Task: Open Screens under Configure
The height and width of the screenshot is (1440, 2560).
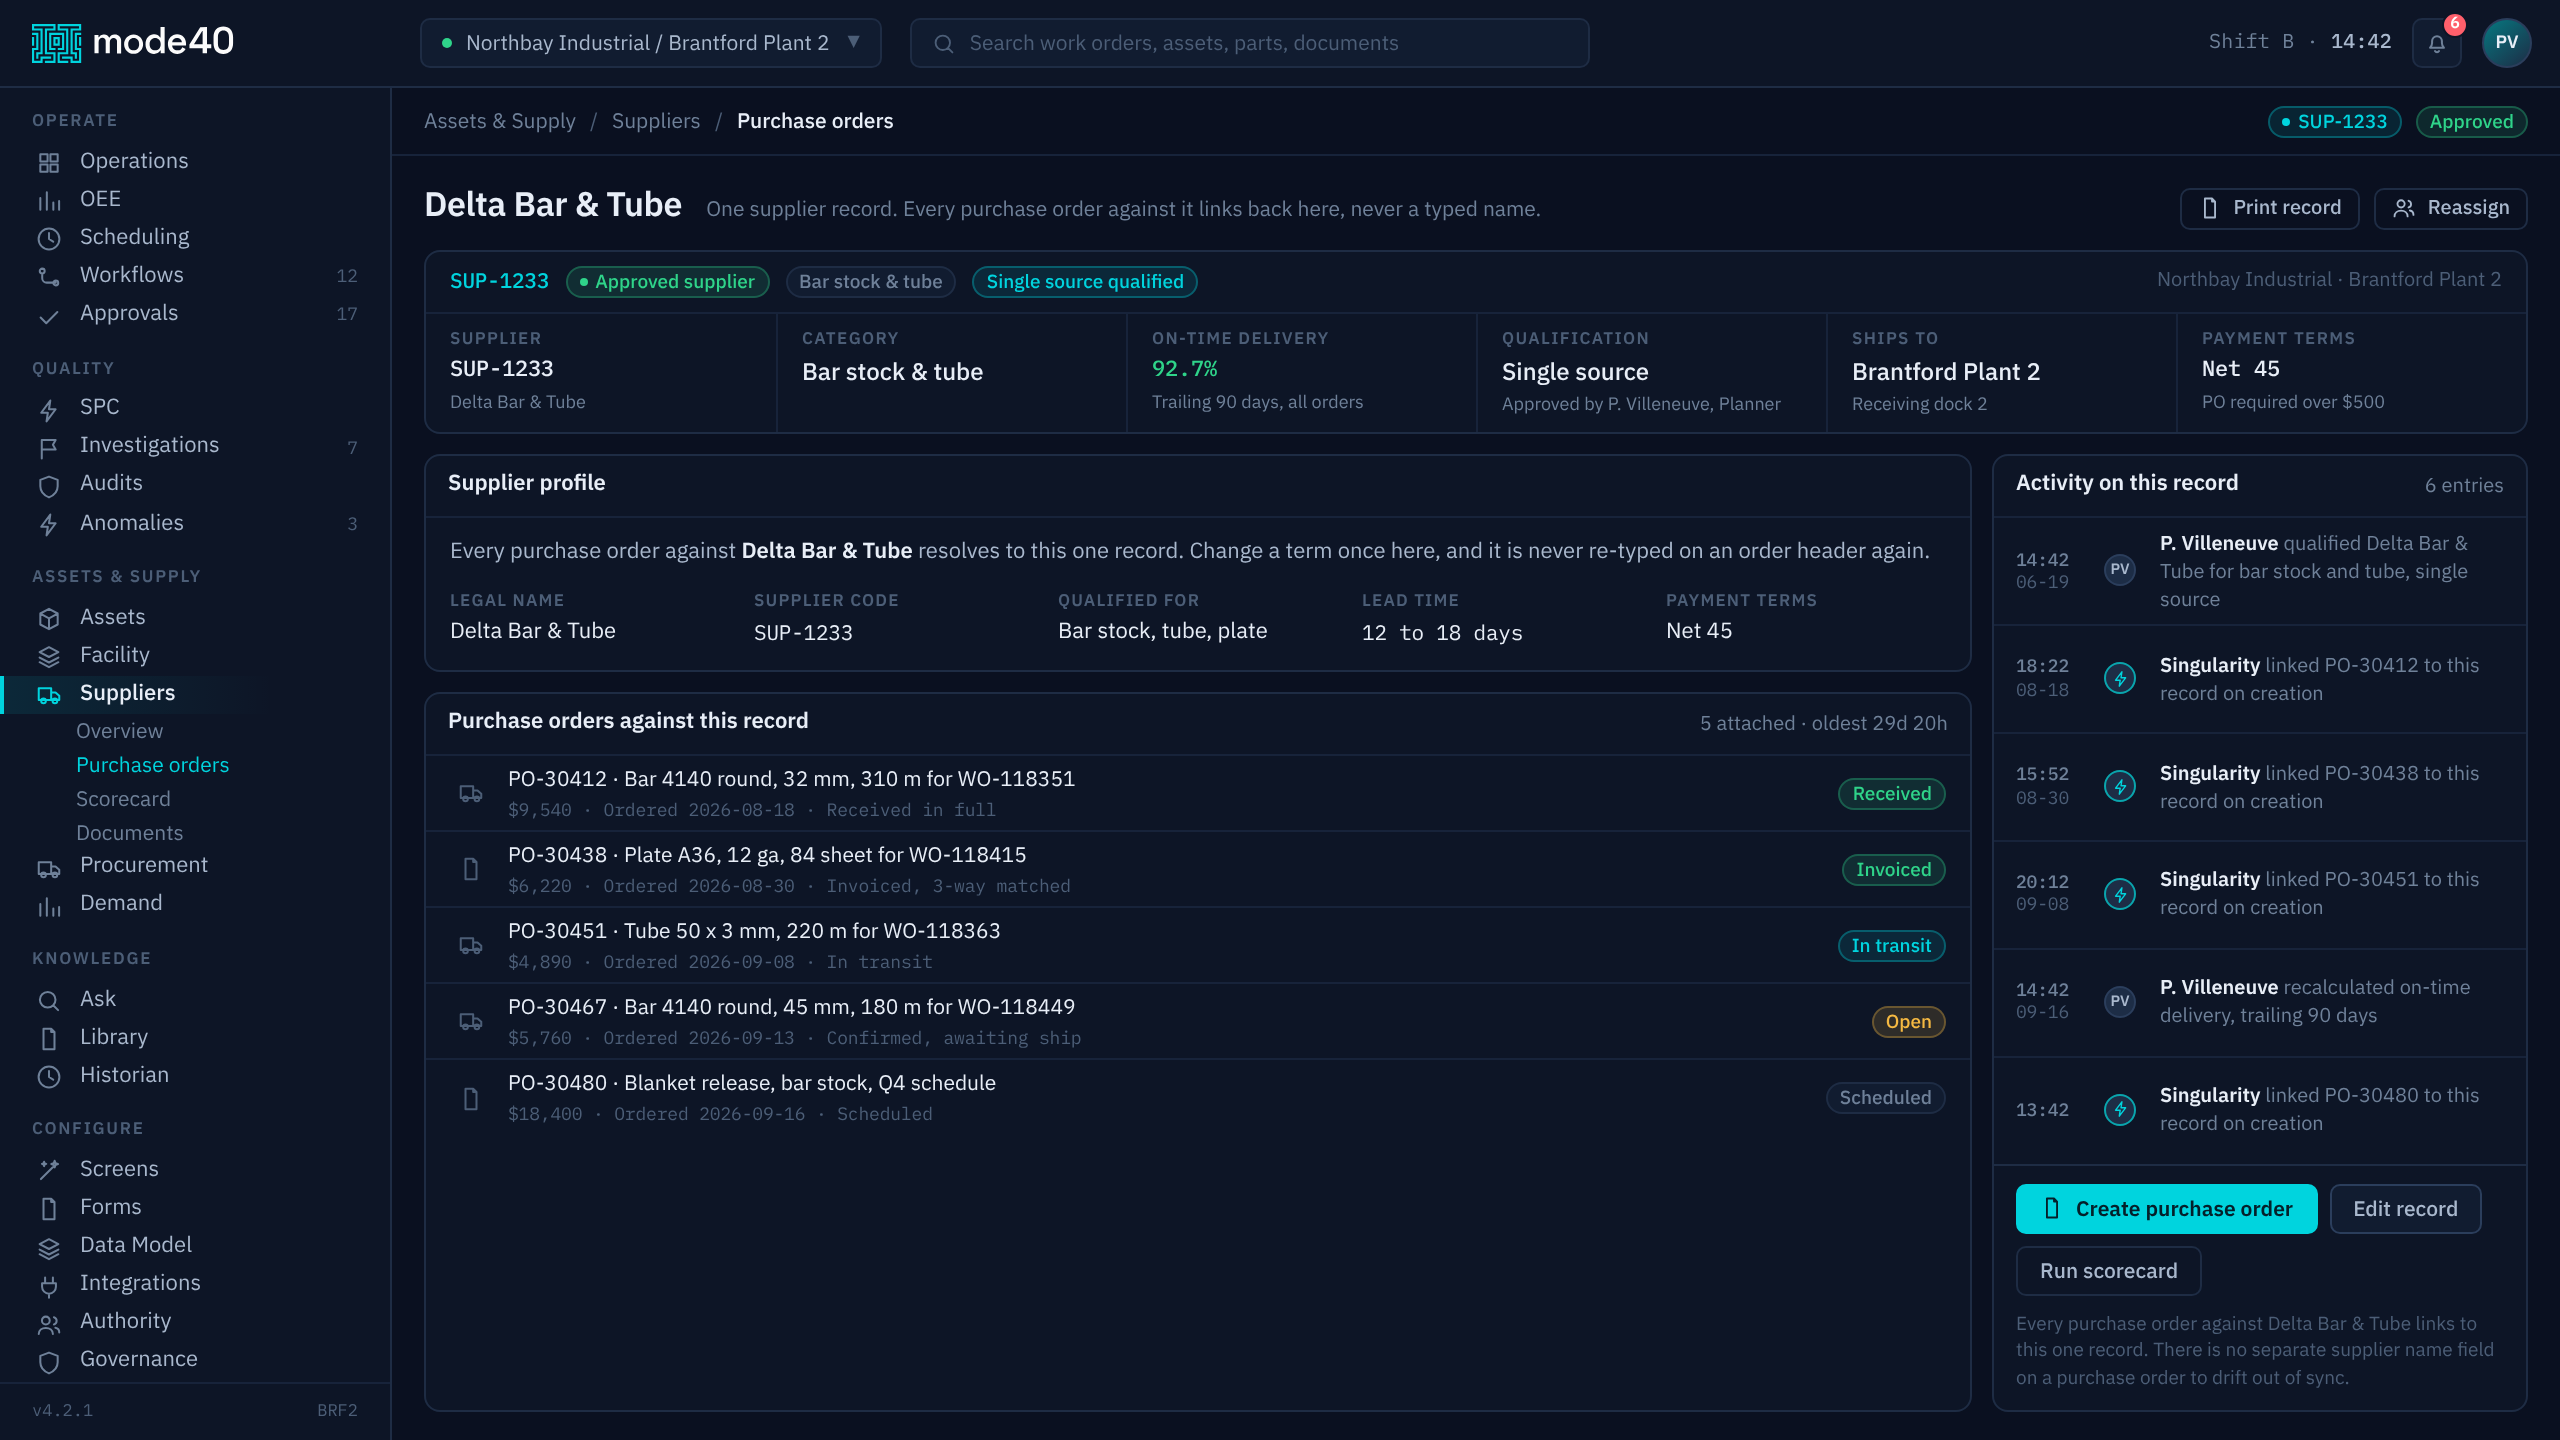Action: click(196, 1169)
